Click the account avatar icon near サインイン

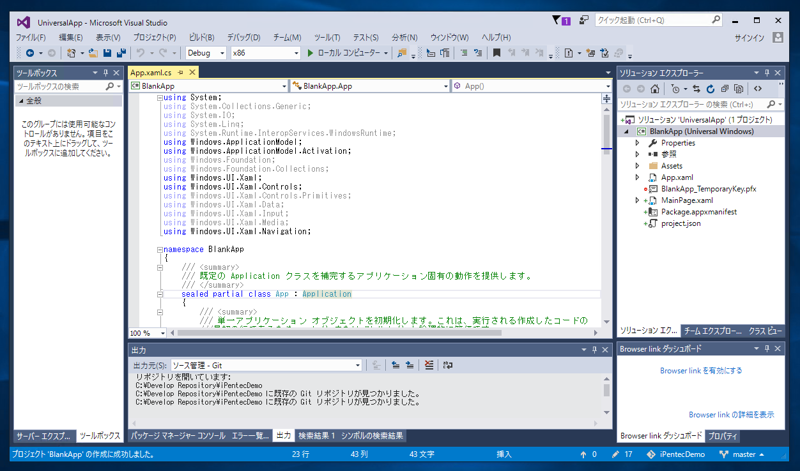pyautogui.click(x=778, y=37)
